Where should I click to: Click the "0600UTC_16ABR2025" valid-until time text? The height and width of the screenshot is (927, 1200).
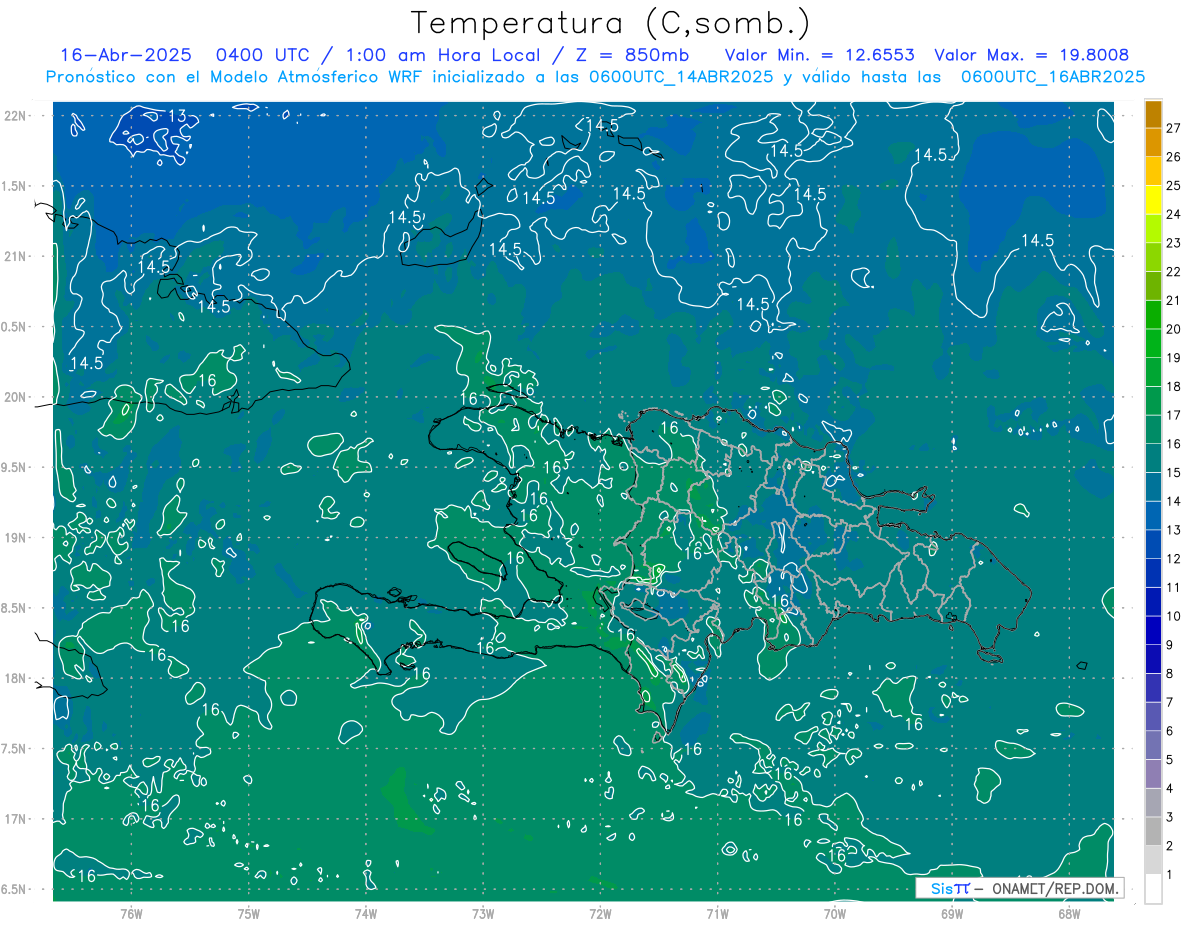[x=1052, y=77]
